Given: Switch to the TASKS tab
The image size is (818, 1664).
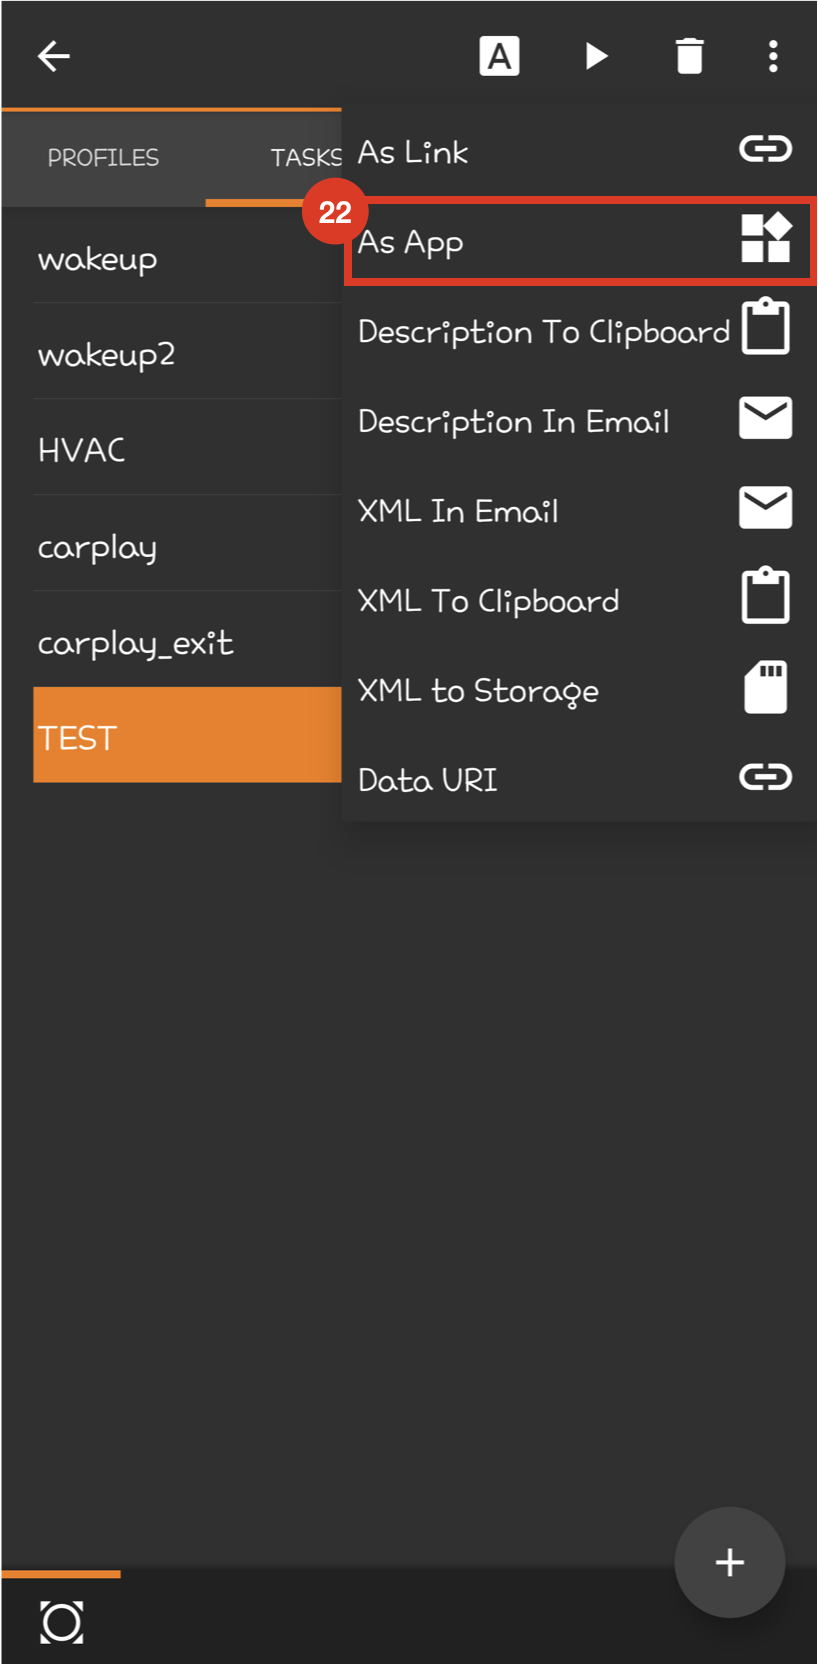Looking at the screenshot, I should (305, 158).
